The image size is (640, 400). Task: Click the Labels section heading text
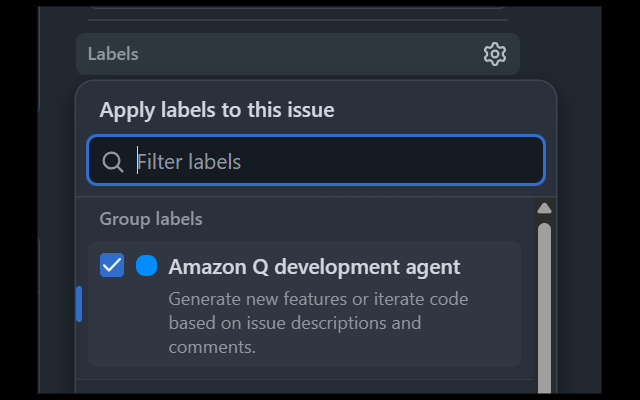113,54
